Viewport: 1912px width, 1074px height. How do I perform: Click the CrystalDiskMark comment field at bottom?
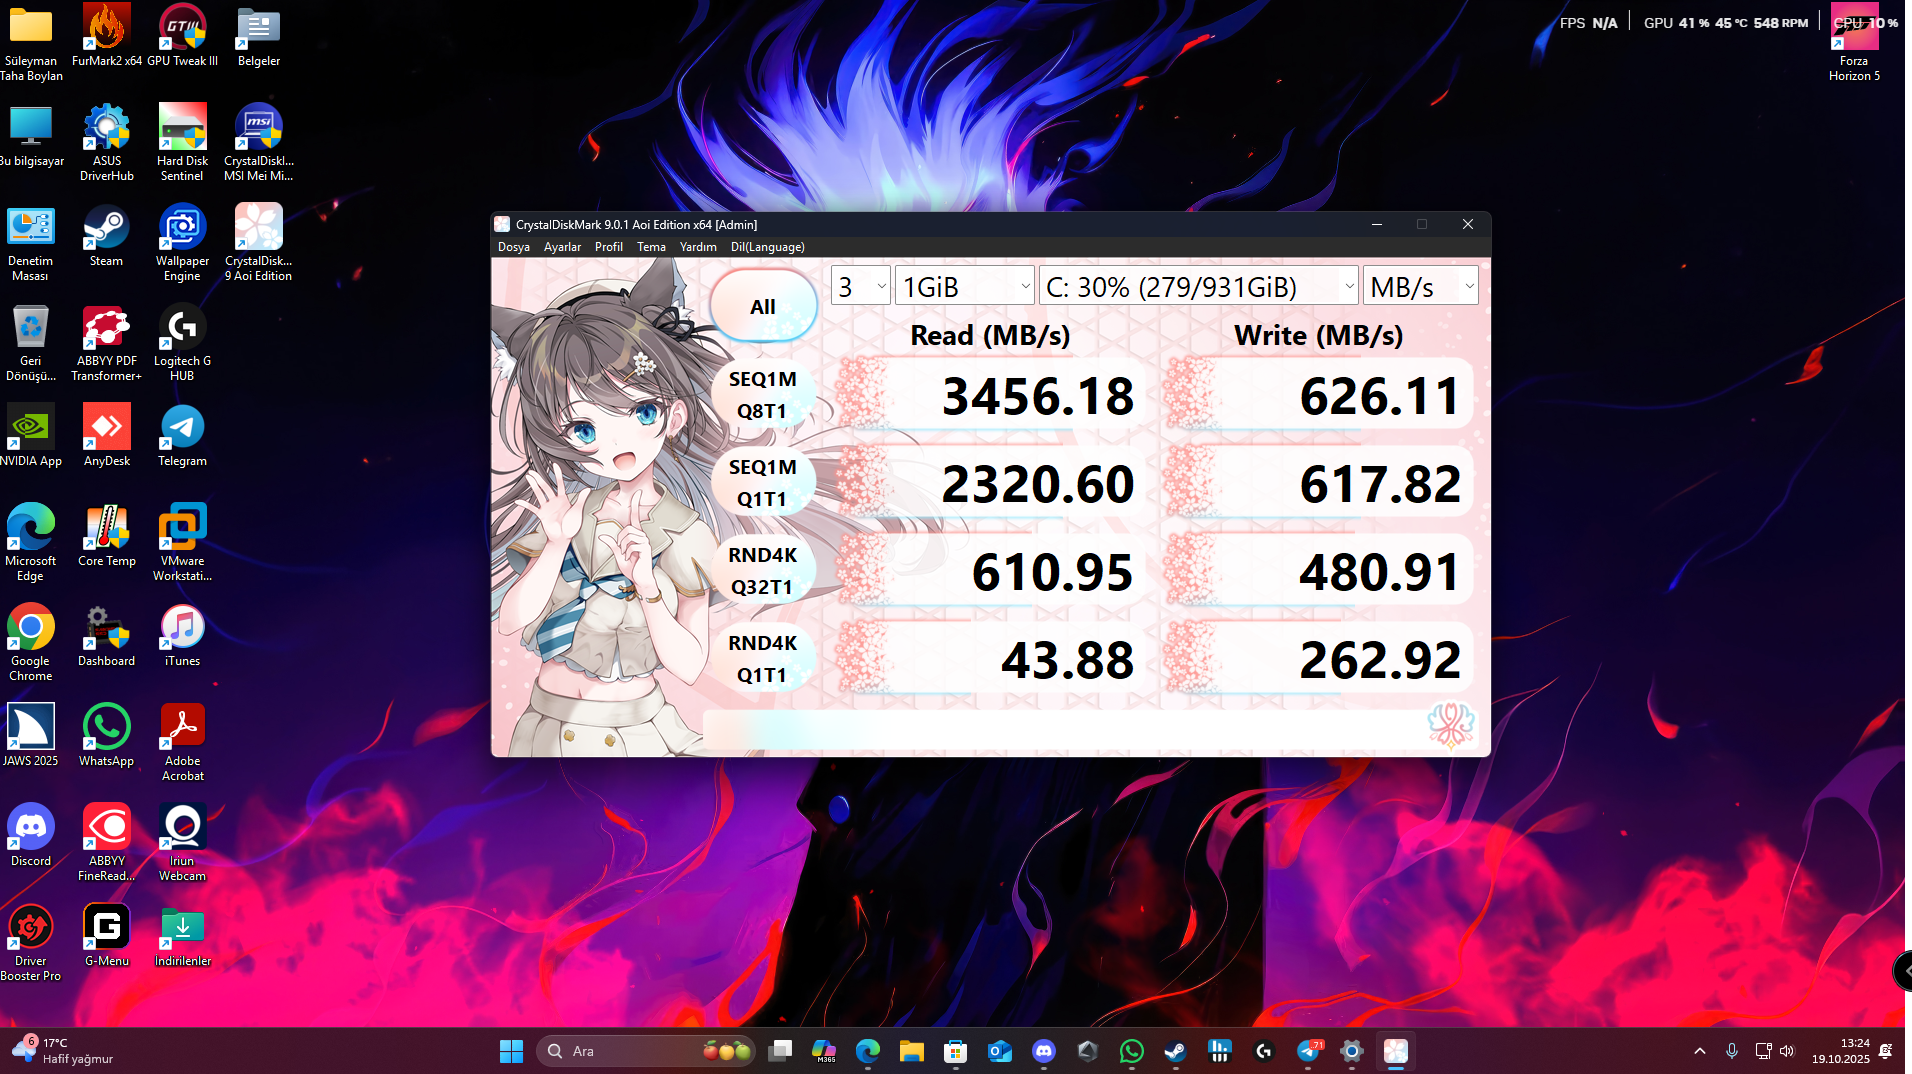point(1064,729)
